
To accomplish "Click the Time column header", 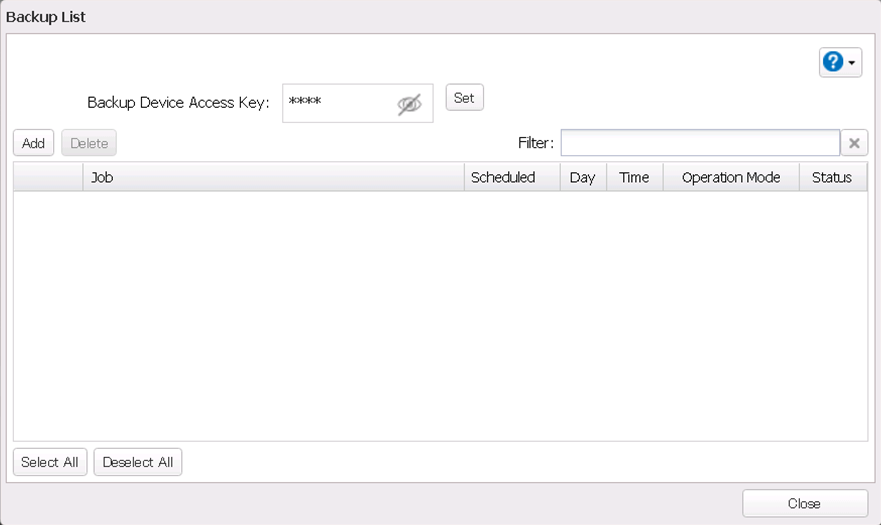I will [x=634, y=177].
